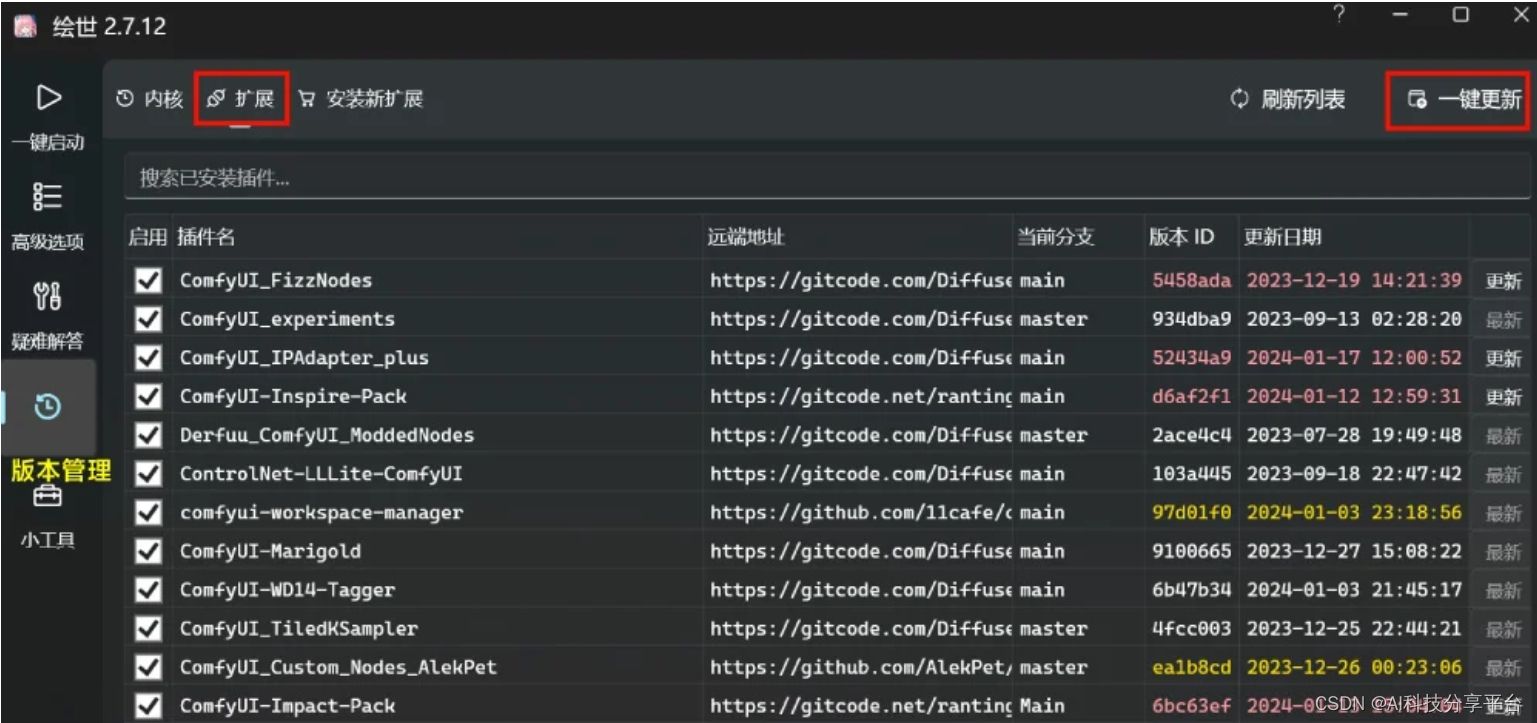Open the 一键启动 launch page
This screenshot has height=723, width=1537.
point(48,117)
